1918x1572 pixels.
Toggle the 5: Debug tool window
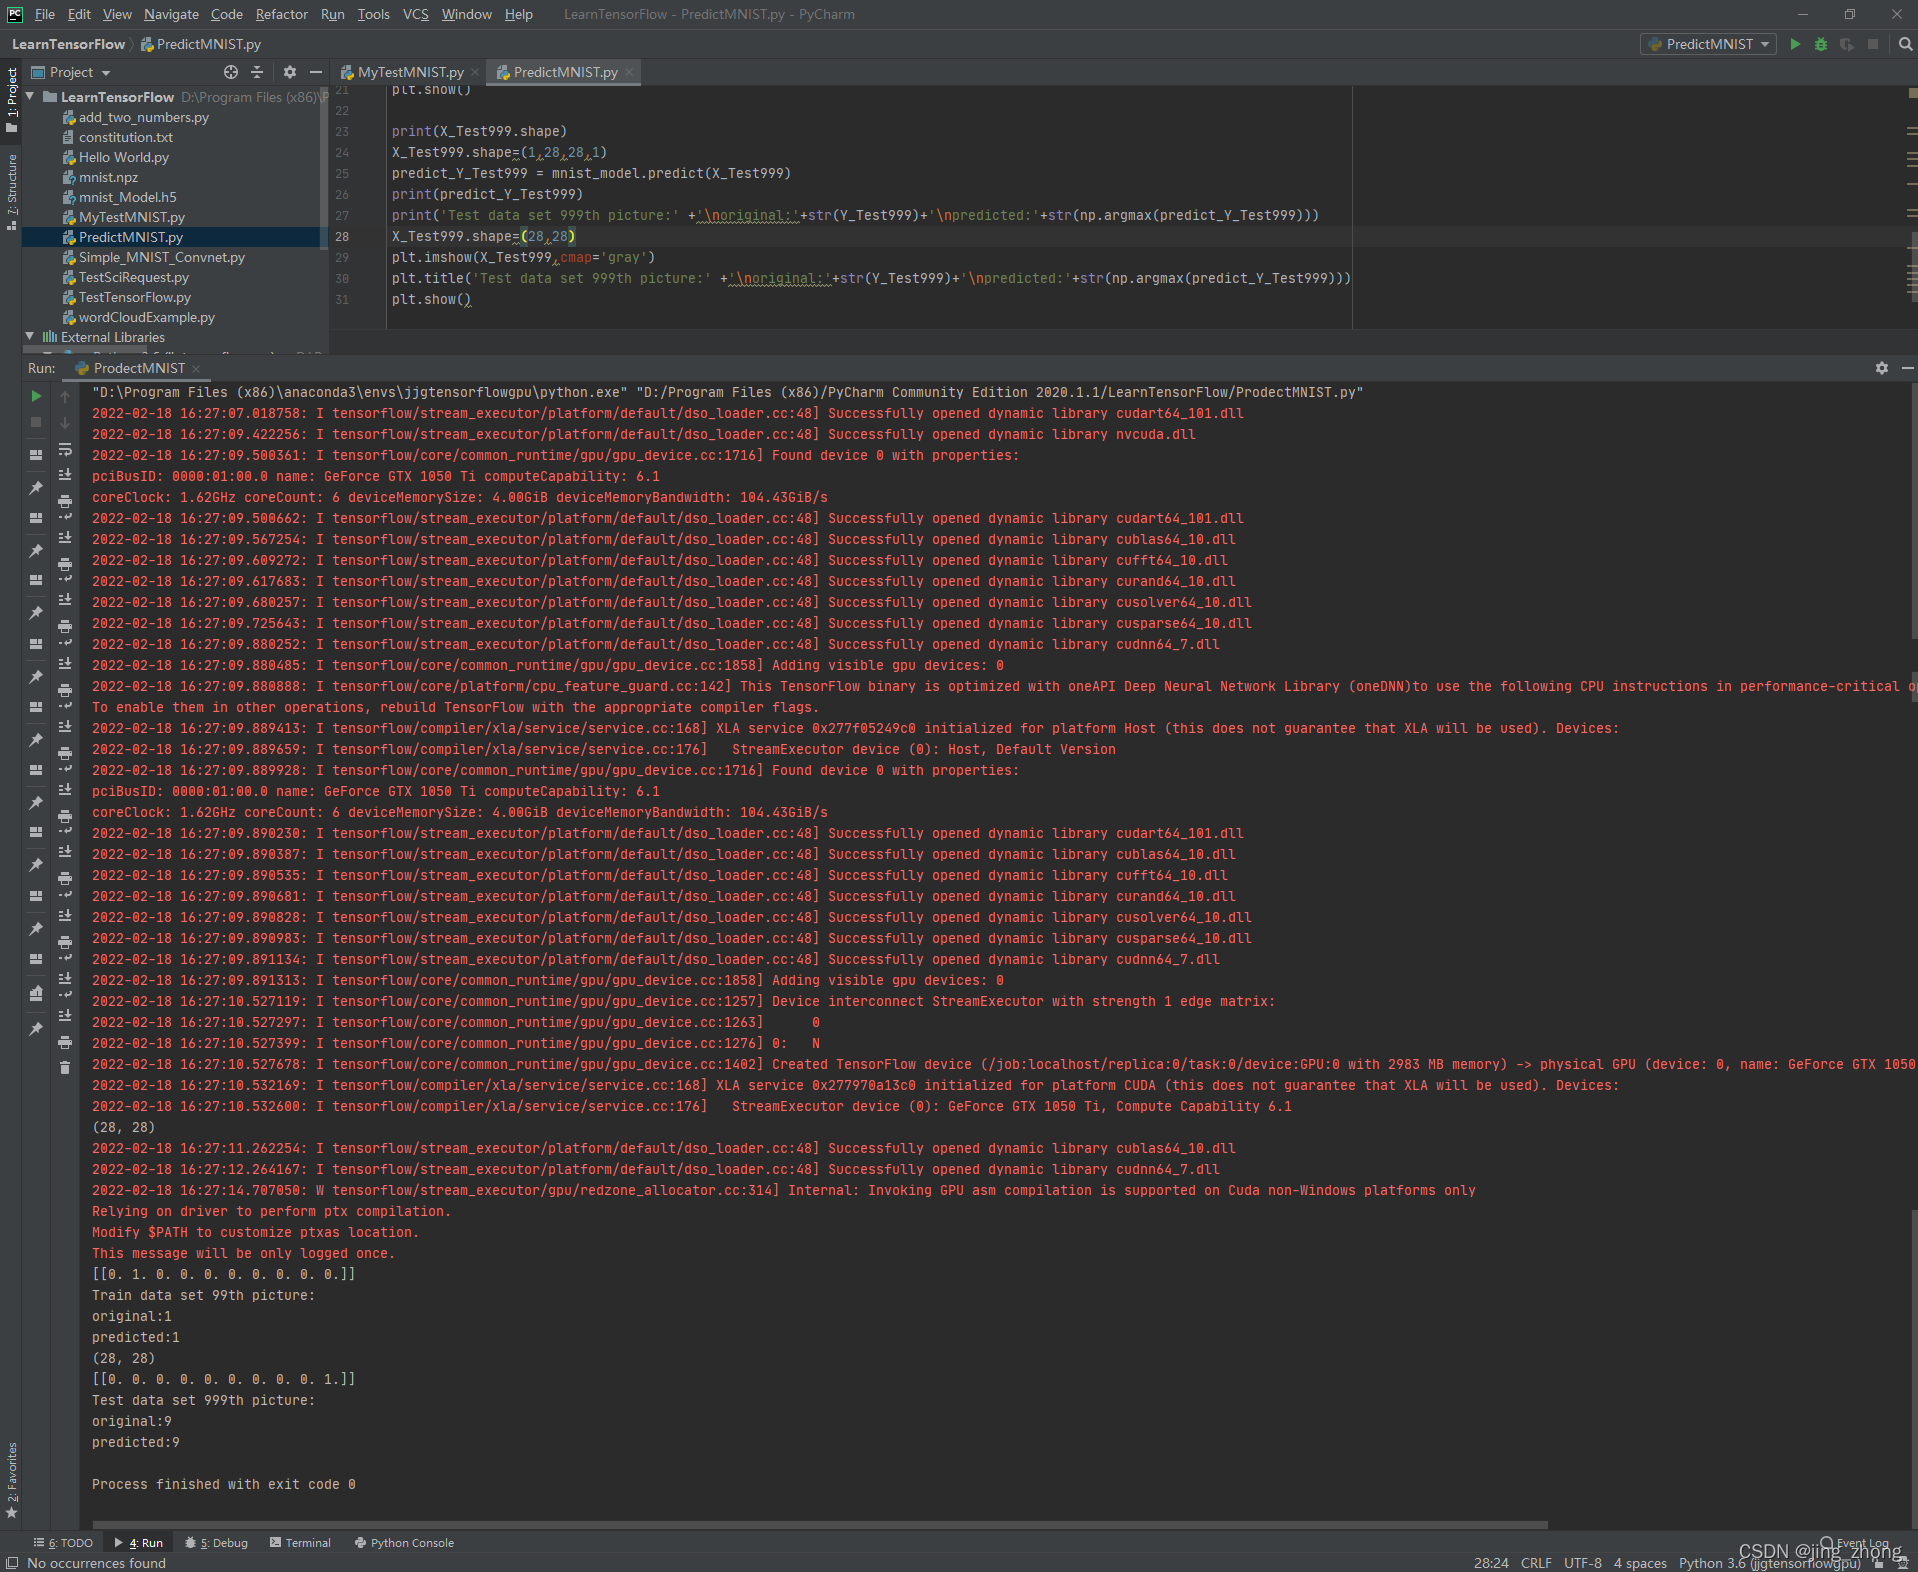[217, 1543]
